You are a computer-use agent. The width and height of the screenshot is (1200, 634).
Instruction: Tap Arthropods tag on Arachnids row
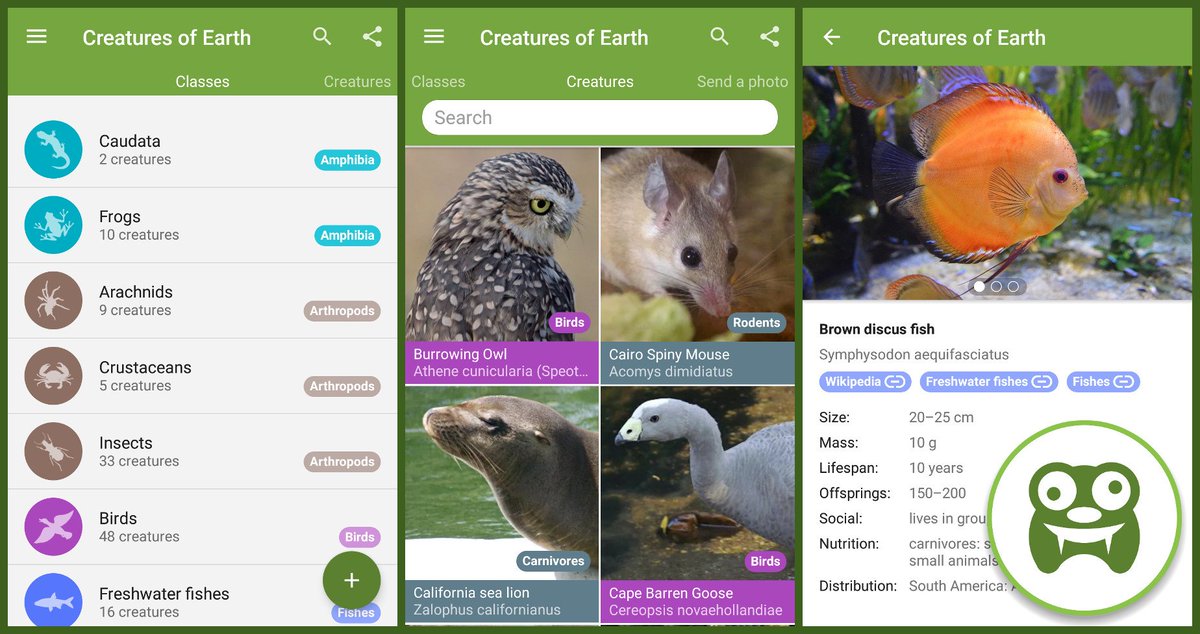click(x=342, y=311)
